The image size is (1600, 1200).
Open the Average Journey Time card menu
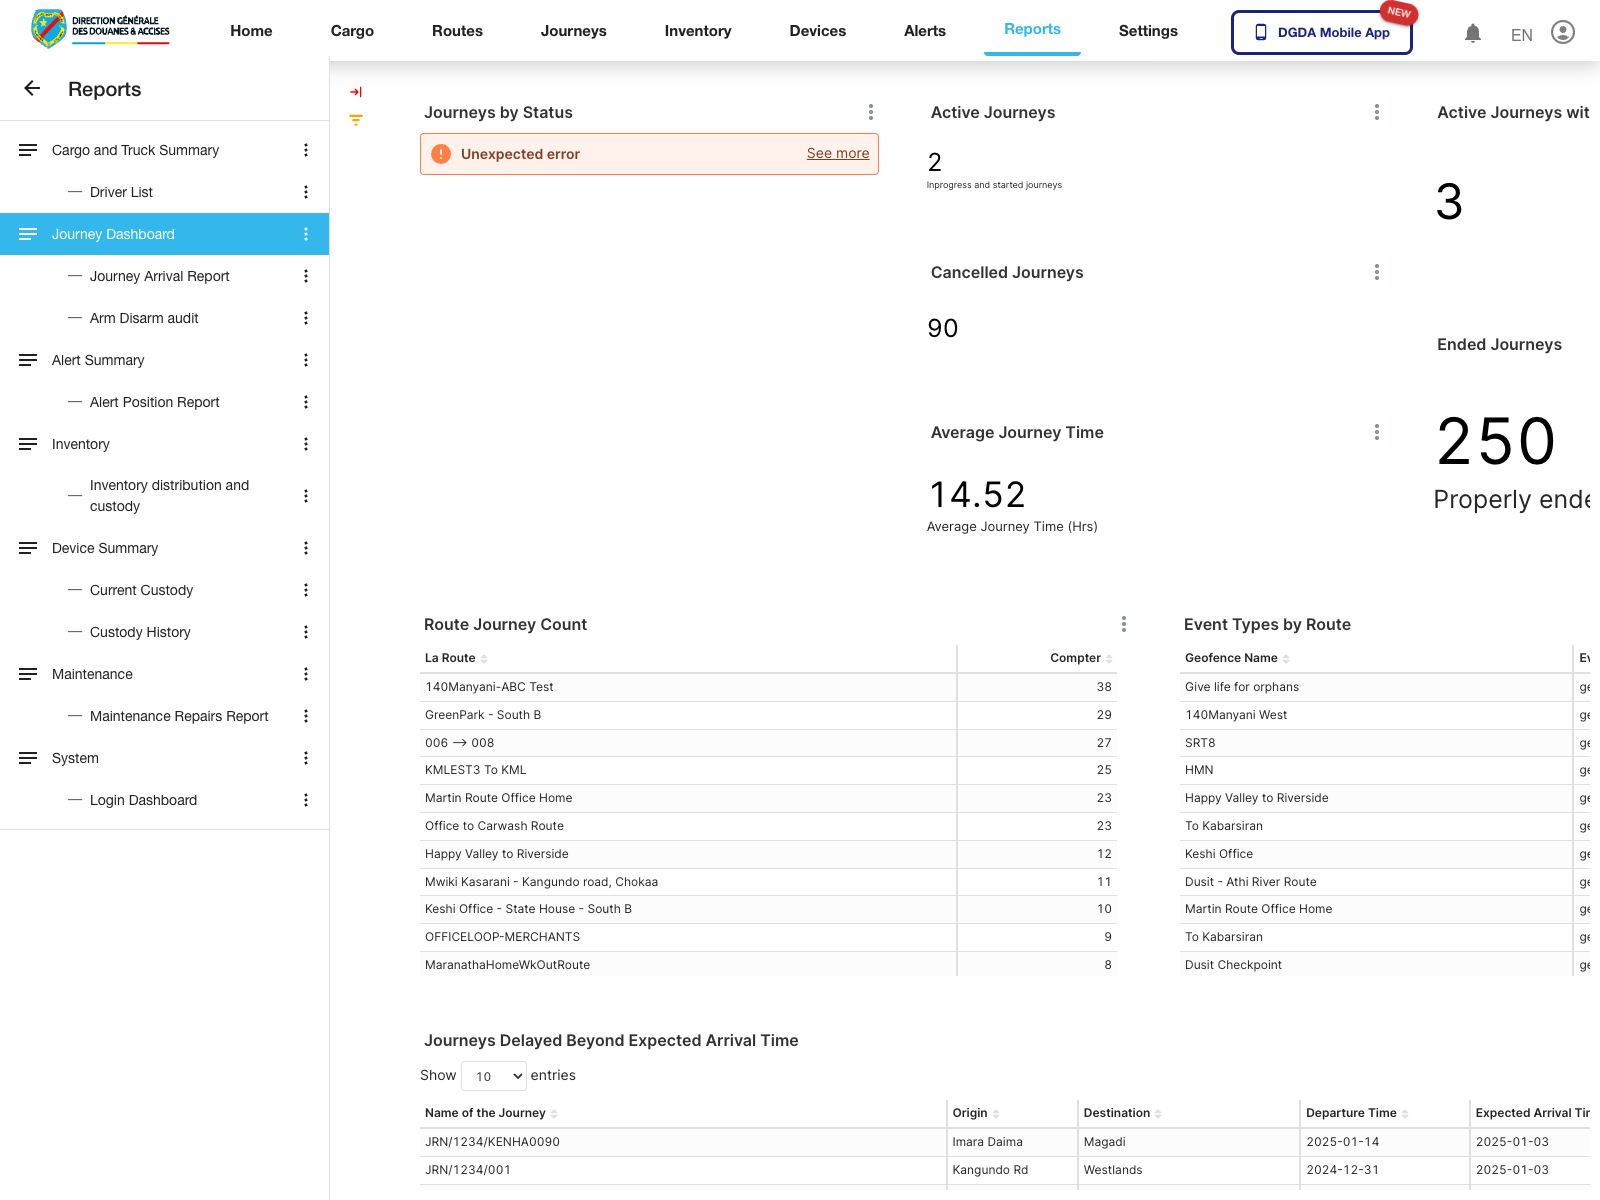coord(1377,432)
